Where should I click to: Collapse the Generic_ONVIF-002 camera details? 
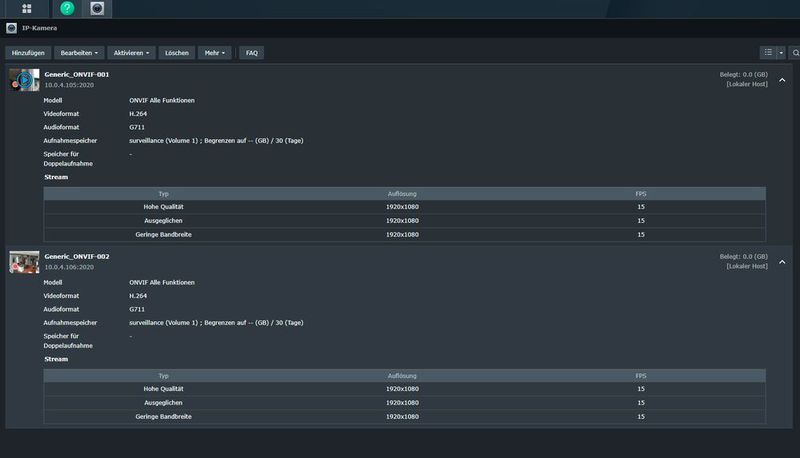coord(782,262)
